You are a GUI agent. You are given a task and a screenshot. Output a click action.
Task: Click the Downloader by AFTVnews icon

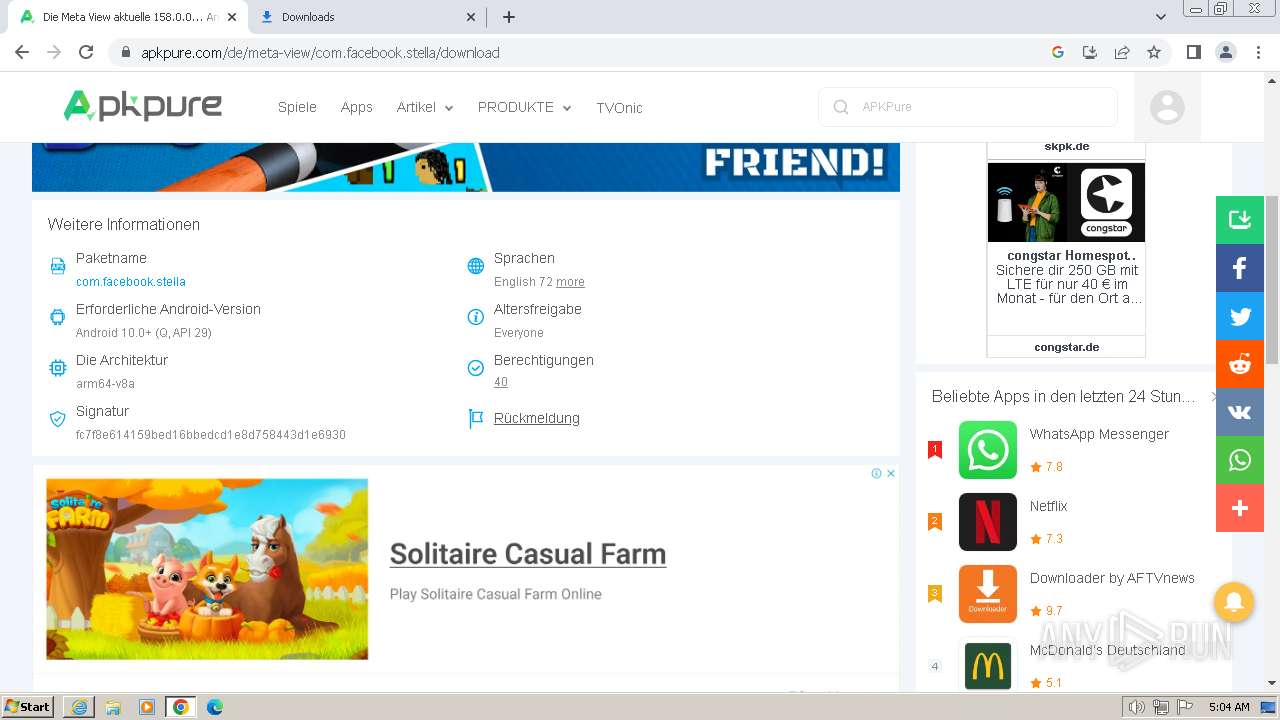pos(988,594)
